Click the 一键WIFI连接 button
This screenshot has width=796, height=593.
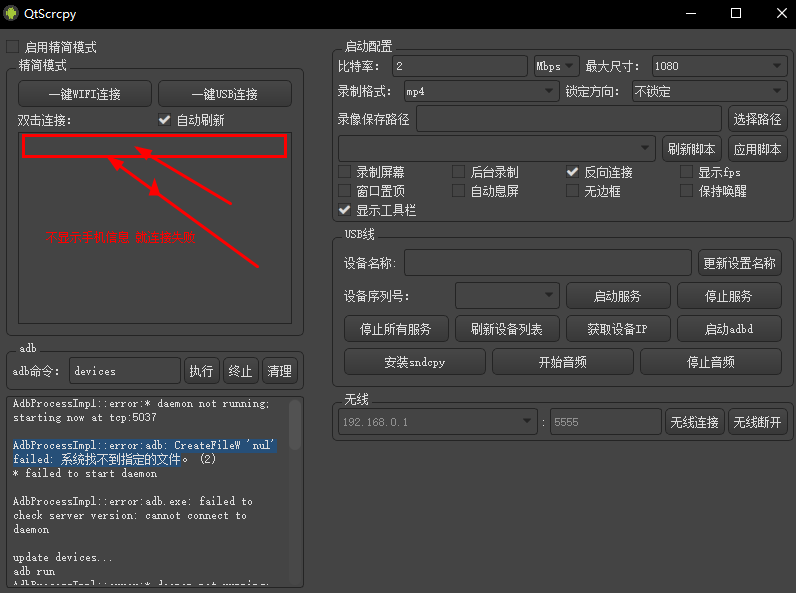85,94
